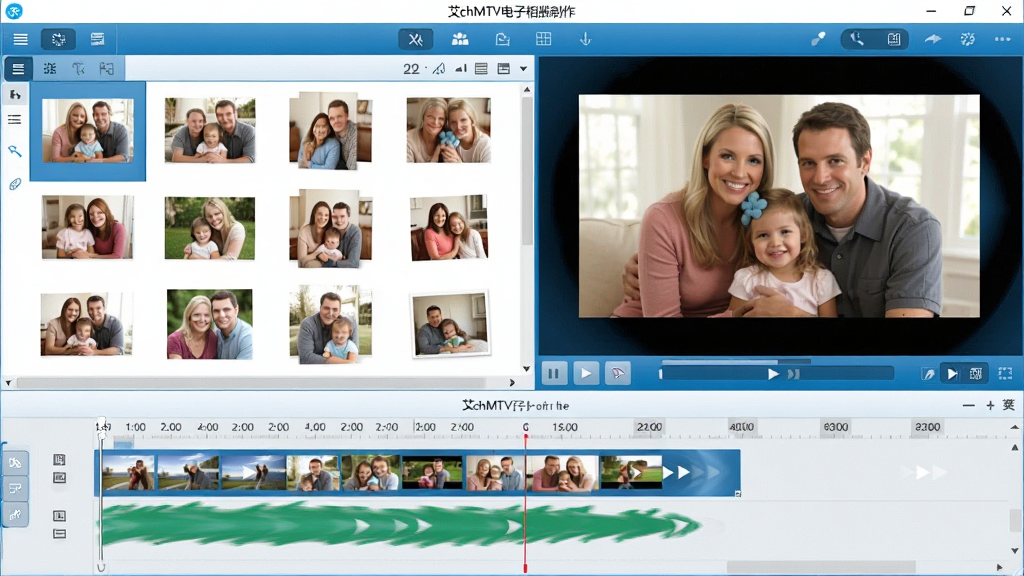Switch to the transitions tab in the library panel
1024x576 pixels.
tap(106, 69)
